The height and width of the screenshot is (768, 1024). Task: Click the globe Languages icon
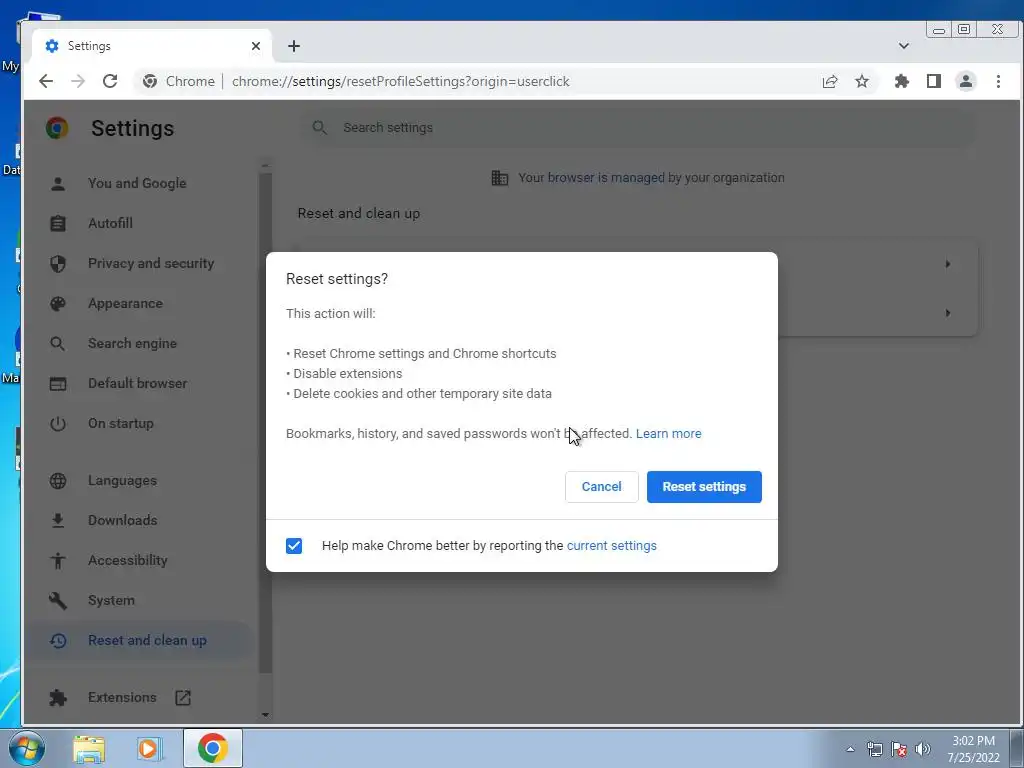[57, 481]
